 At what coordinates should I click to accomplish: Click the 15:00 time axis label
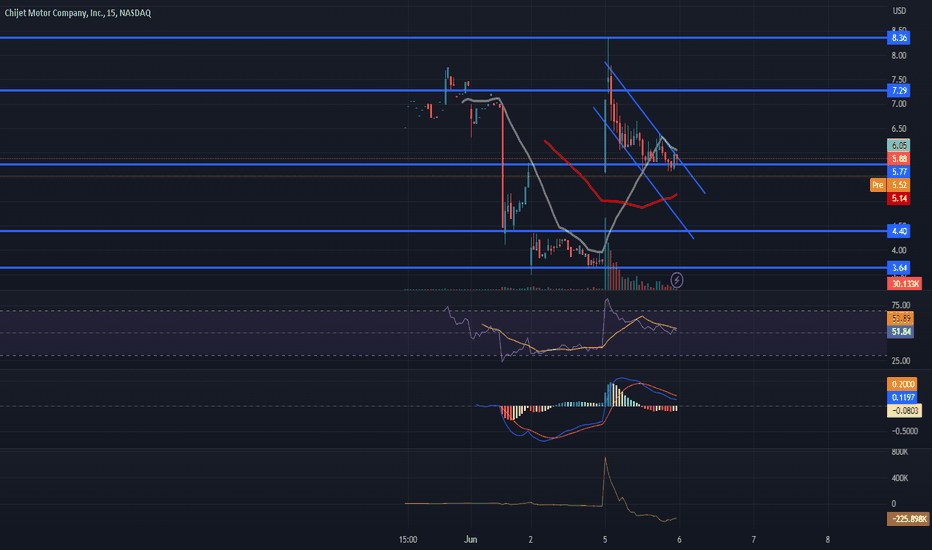pyautogui.click(x=408, y=540)
